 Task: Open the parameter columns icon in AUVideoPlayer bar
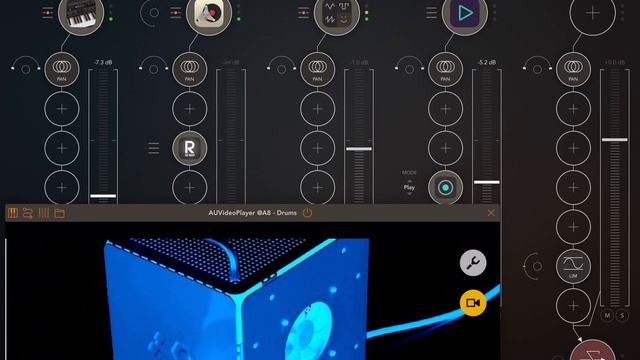pyautogui.click(x=44, y=213)
